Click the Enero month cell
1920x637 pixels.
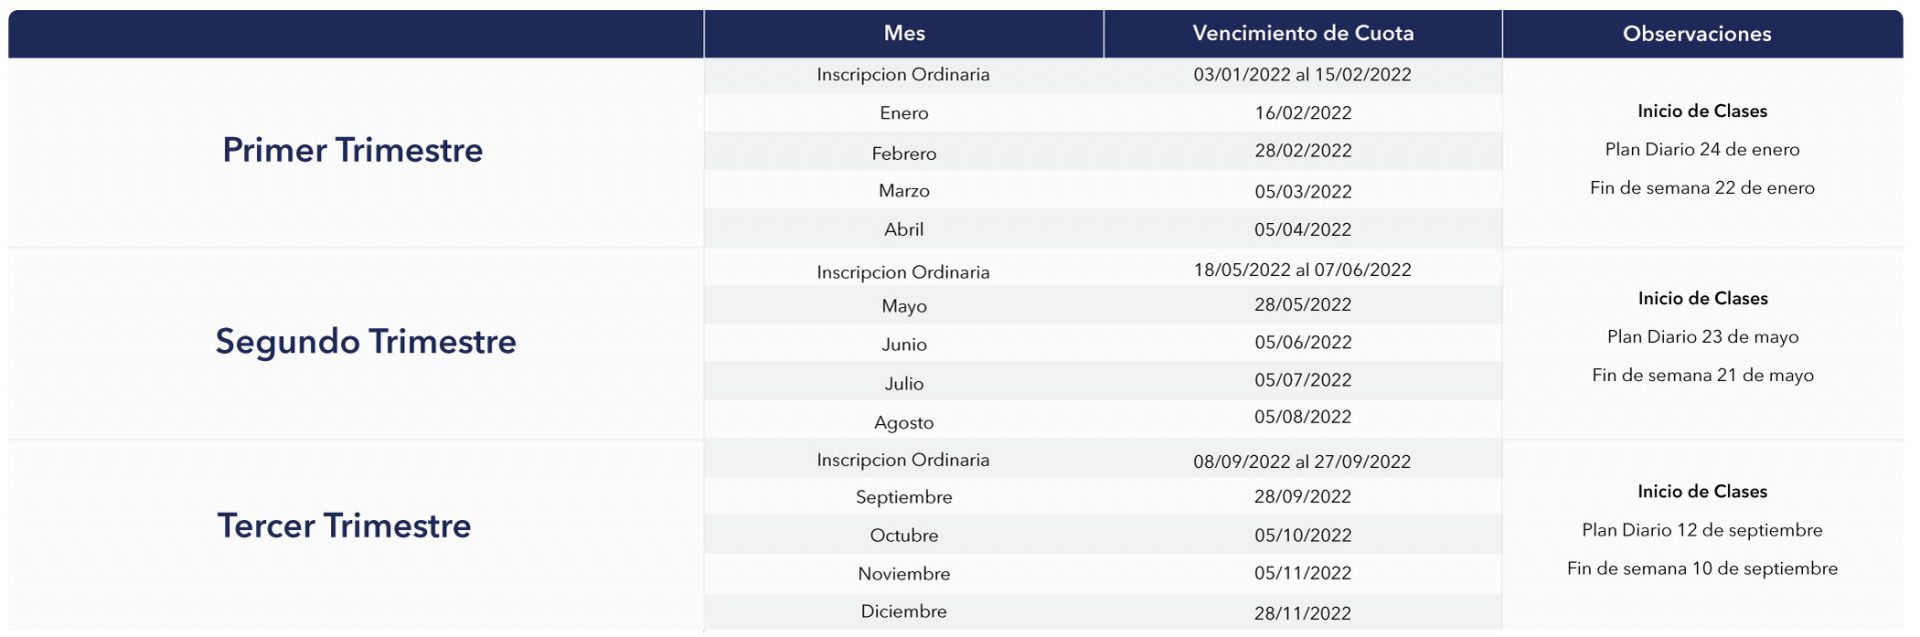904,113
